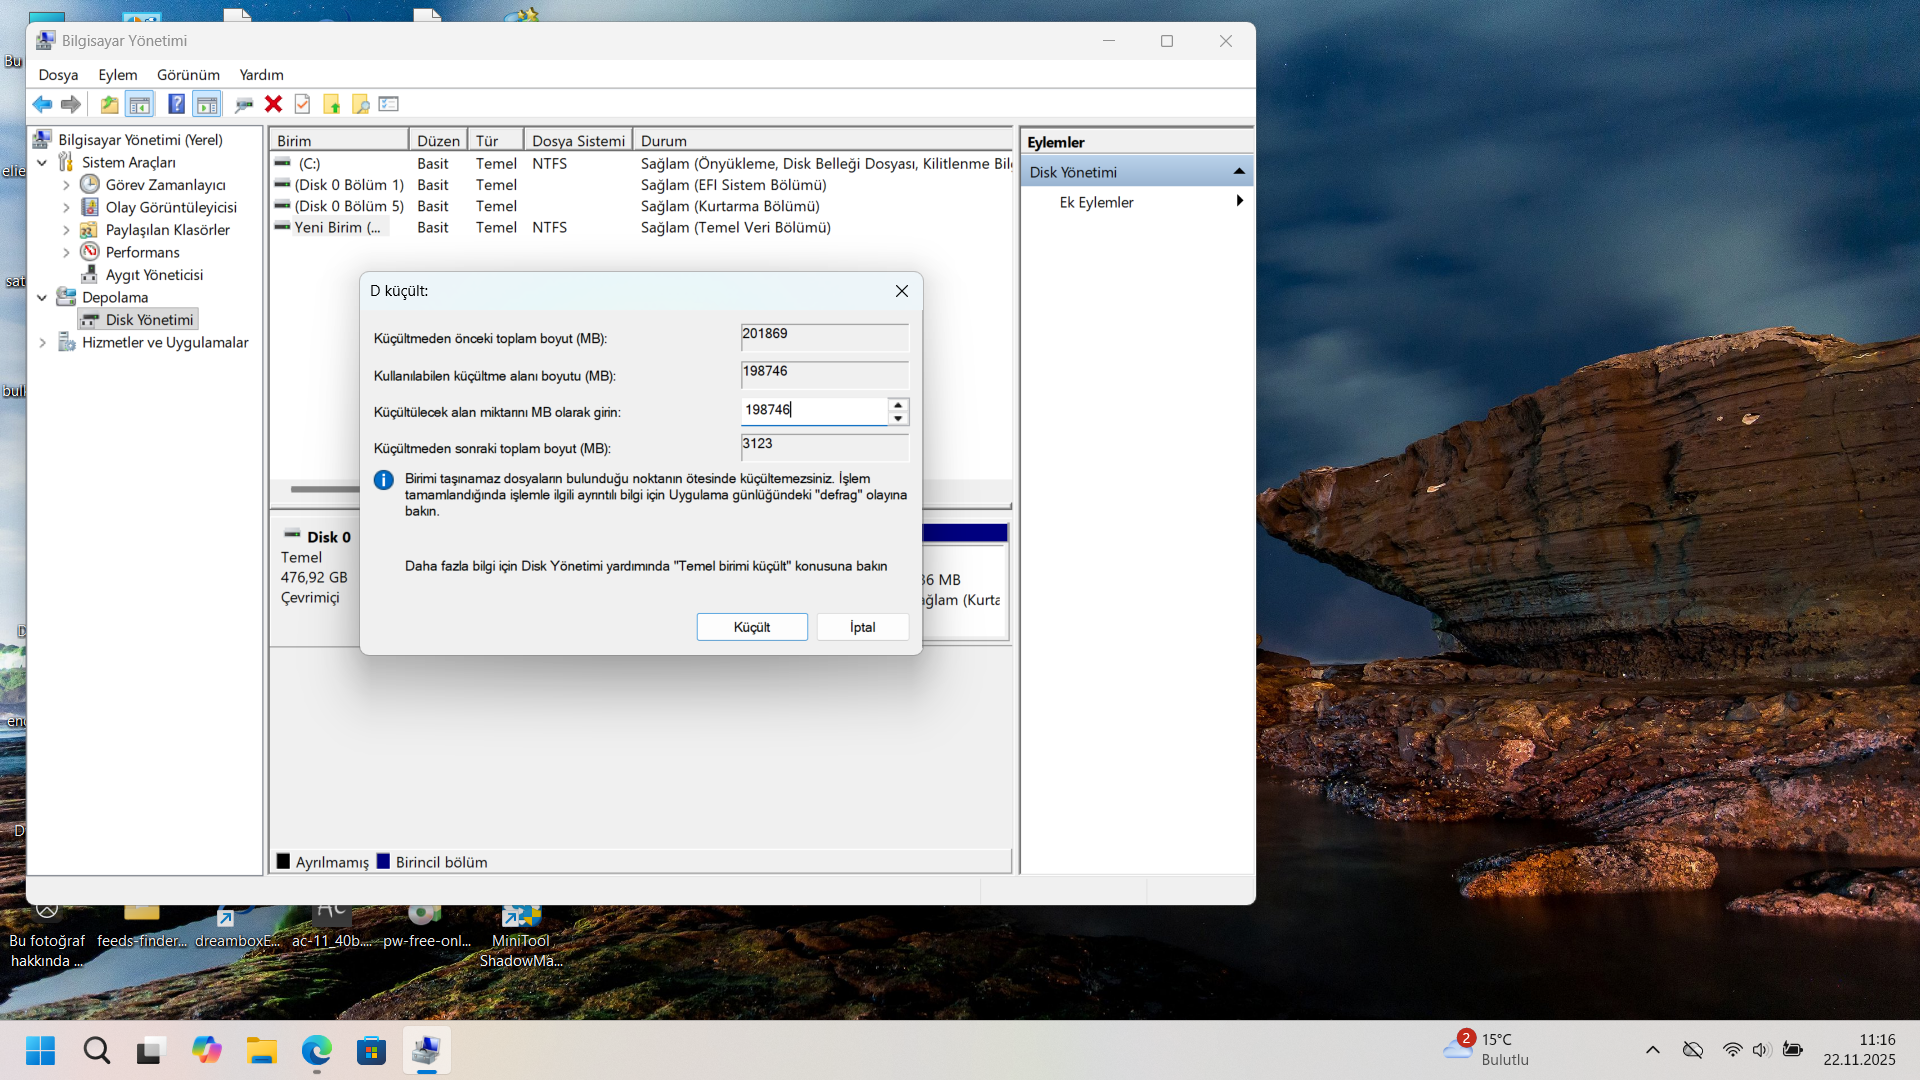
Task: Click the red X delete icon
Action: point(273,104)
